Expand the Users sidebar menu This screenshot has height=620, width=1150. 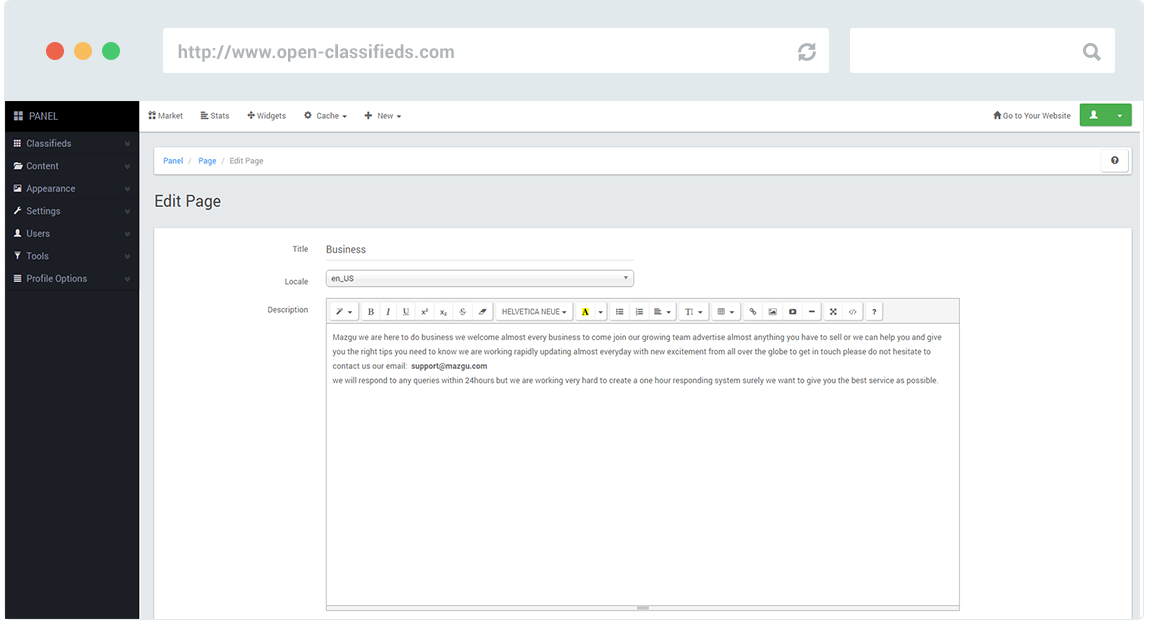(x=72, y=233)
